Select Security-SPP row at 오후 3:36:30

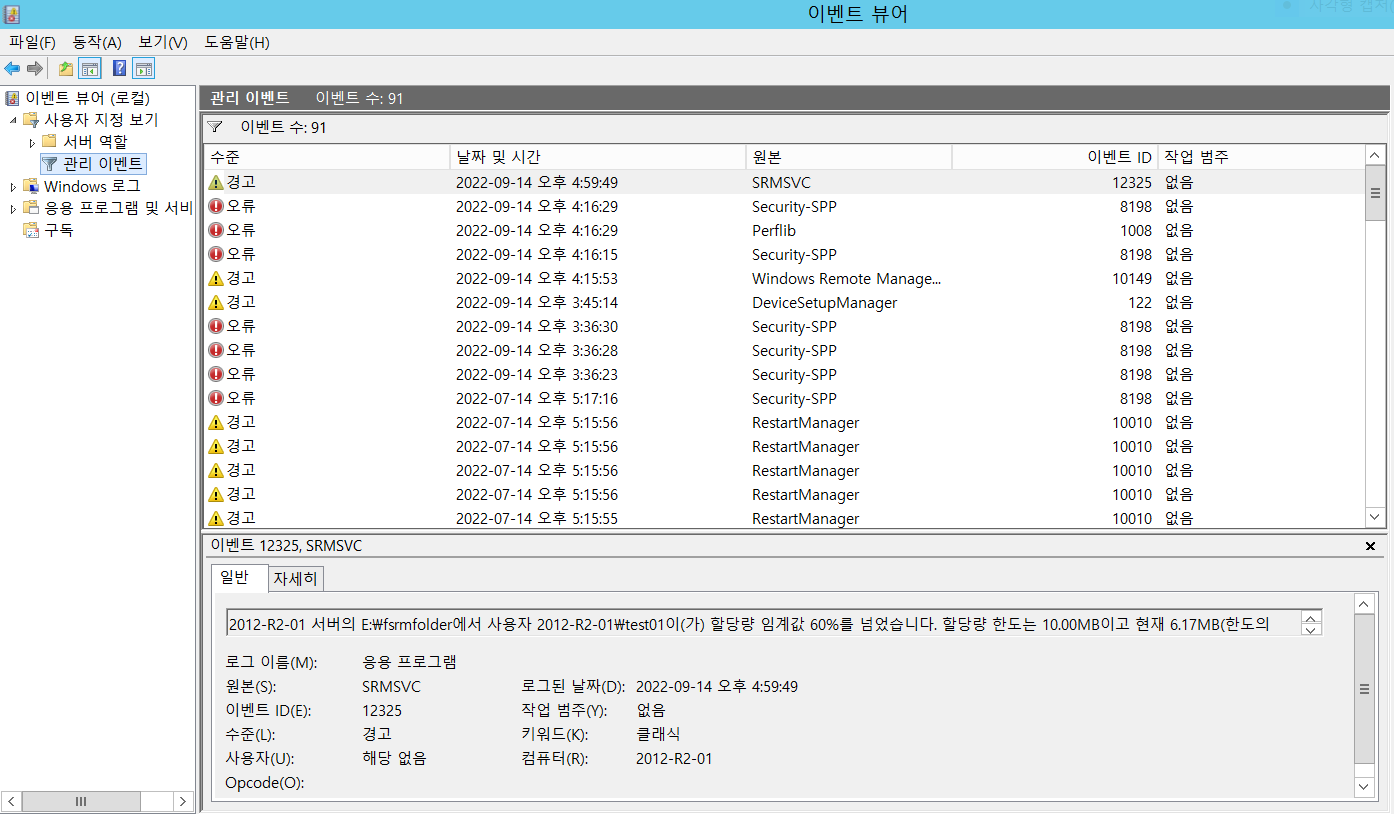coord(784,326)
